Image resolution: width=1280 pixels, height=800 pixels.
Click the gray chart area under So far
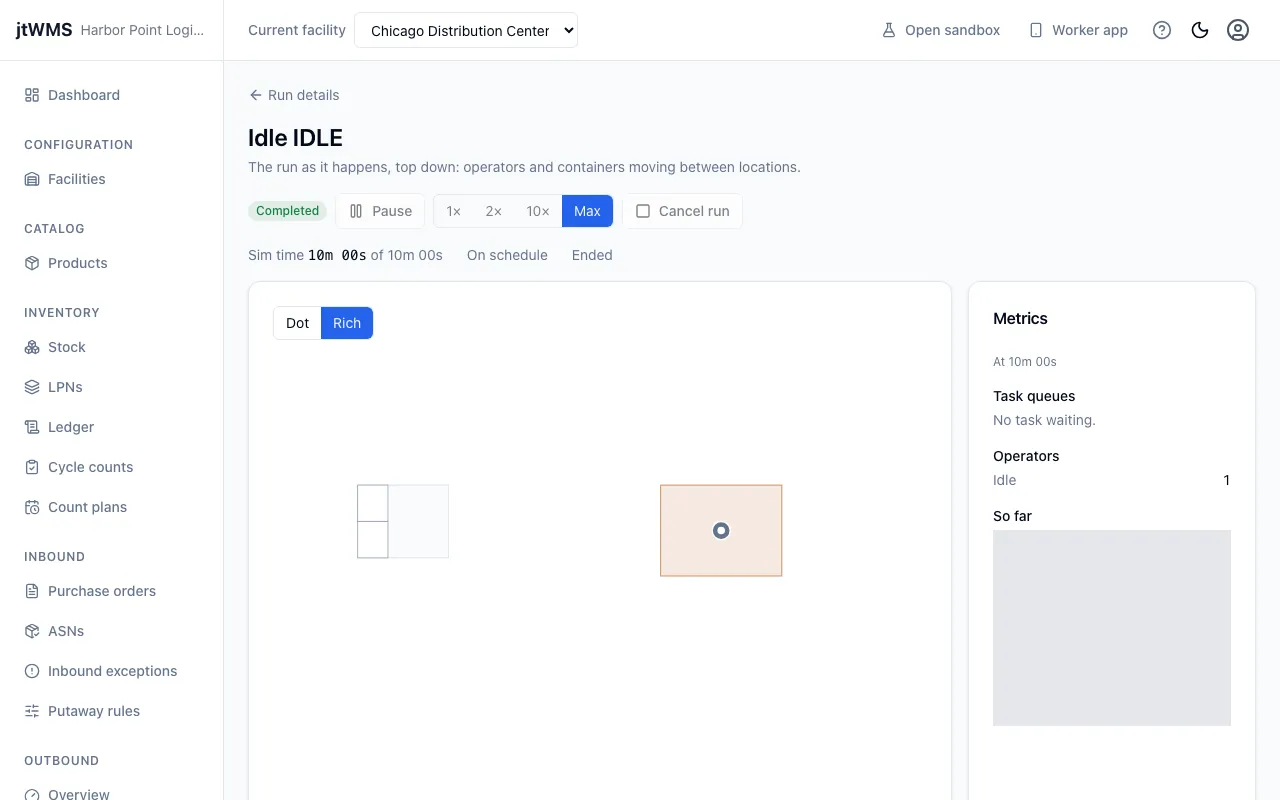(1112, 628)
